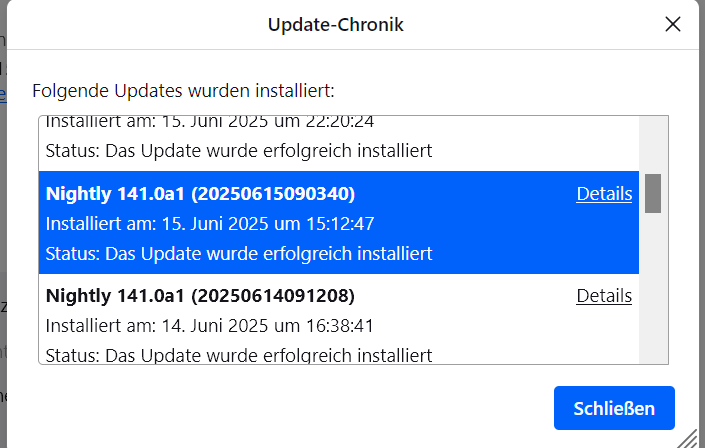Click scrollbar track above the thumb
This screenshot has width=705, height=448.
coord(653,145)
